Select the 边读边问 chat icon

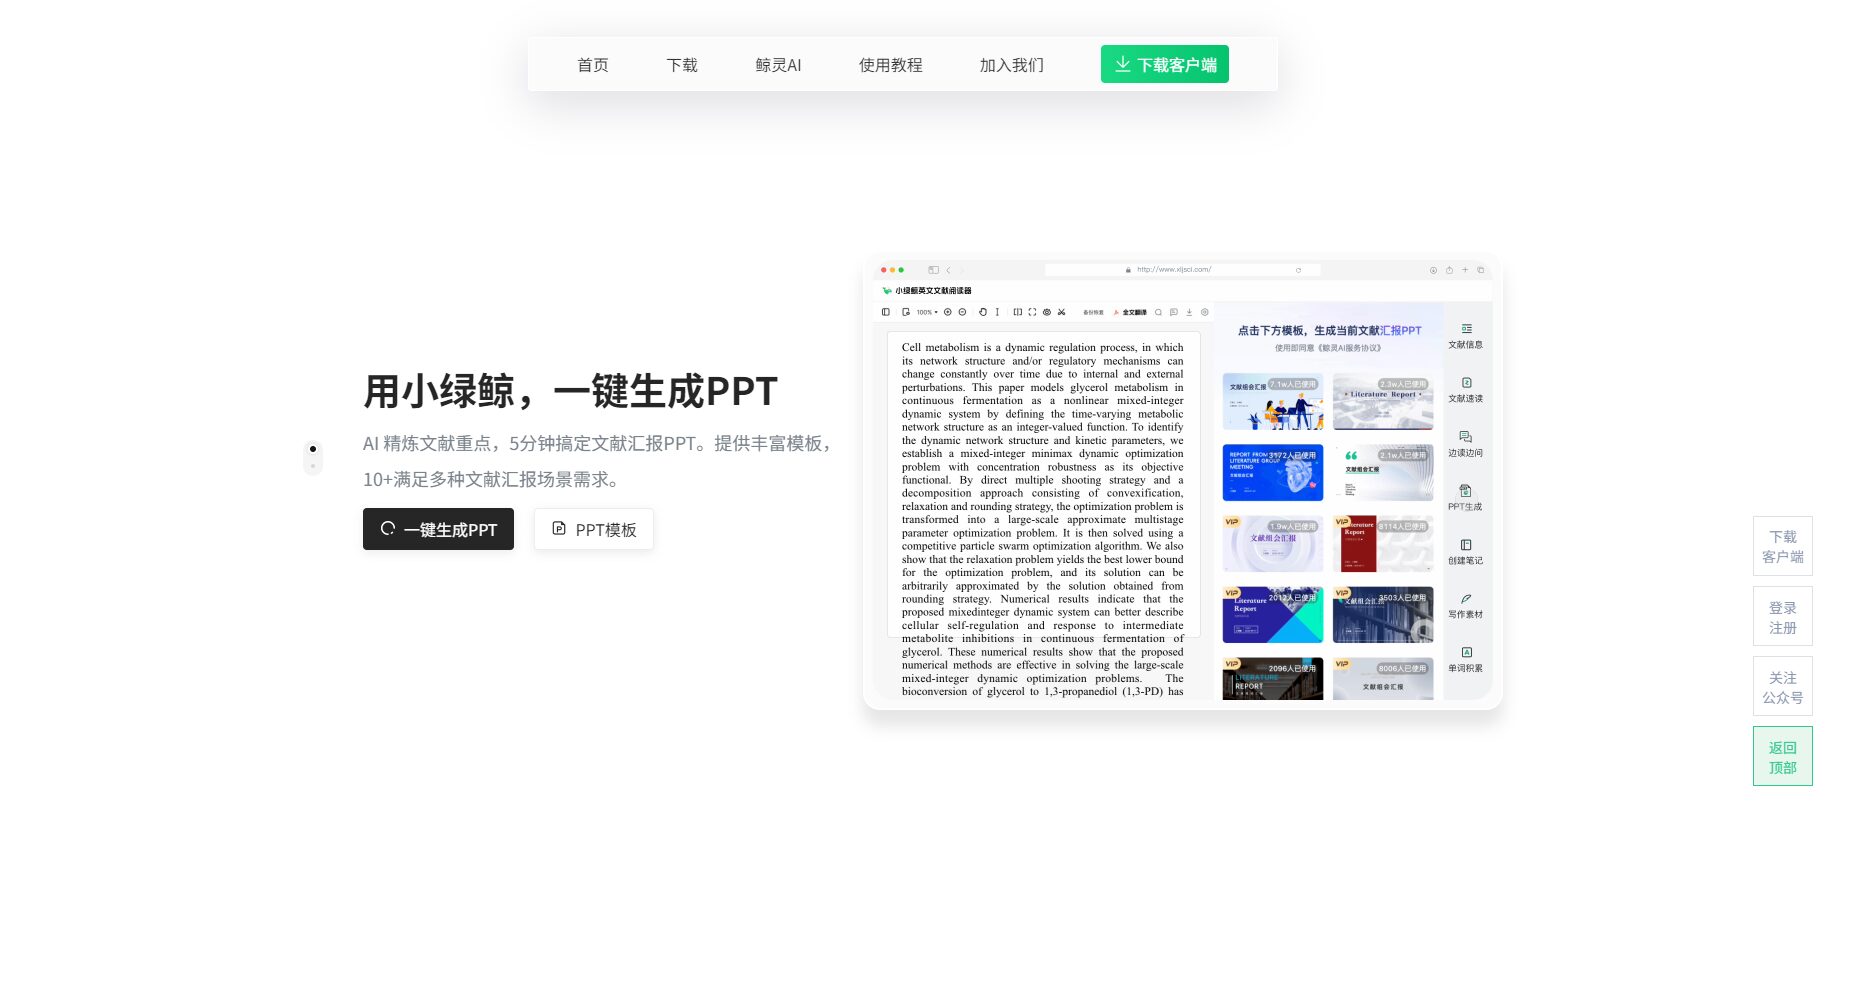(x=1465, y=443)
